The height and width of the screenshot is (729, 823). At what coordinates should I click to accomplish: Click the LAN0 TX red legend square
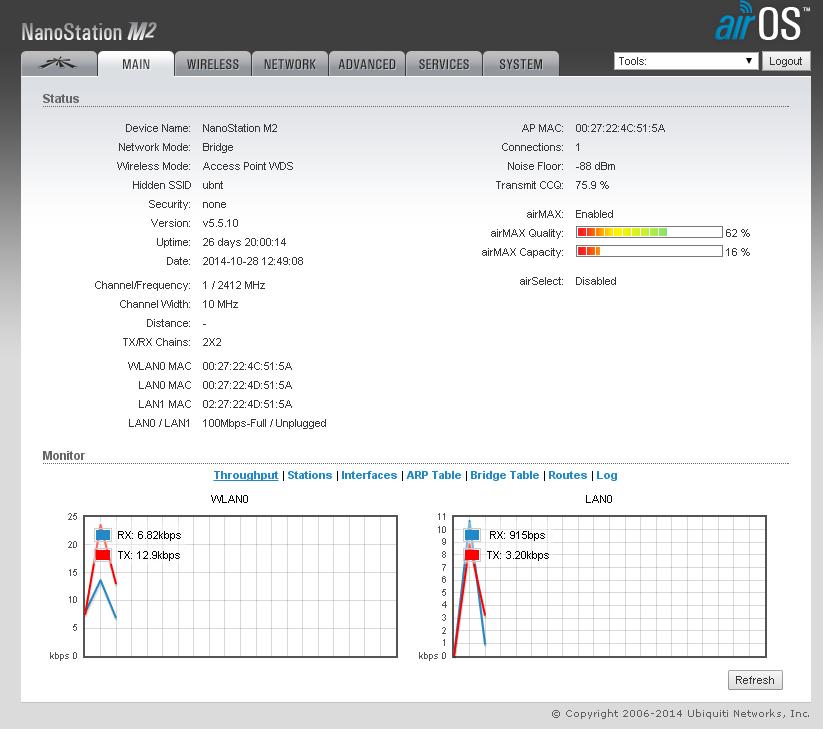[x=472, y=555]
